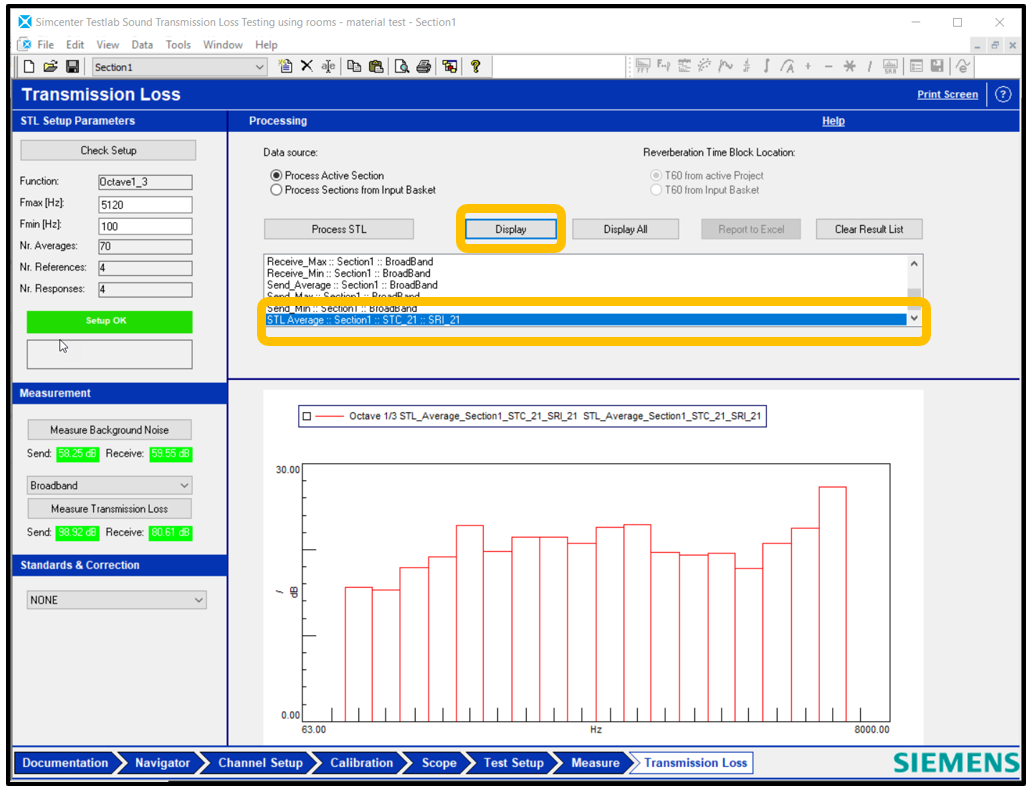Image resolution: width=1027 pixels, height=789 pixels.
Task: Save the project using the floppy disk icon
Action: [x=72, y=67]
